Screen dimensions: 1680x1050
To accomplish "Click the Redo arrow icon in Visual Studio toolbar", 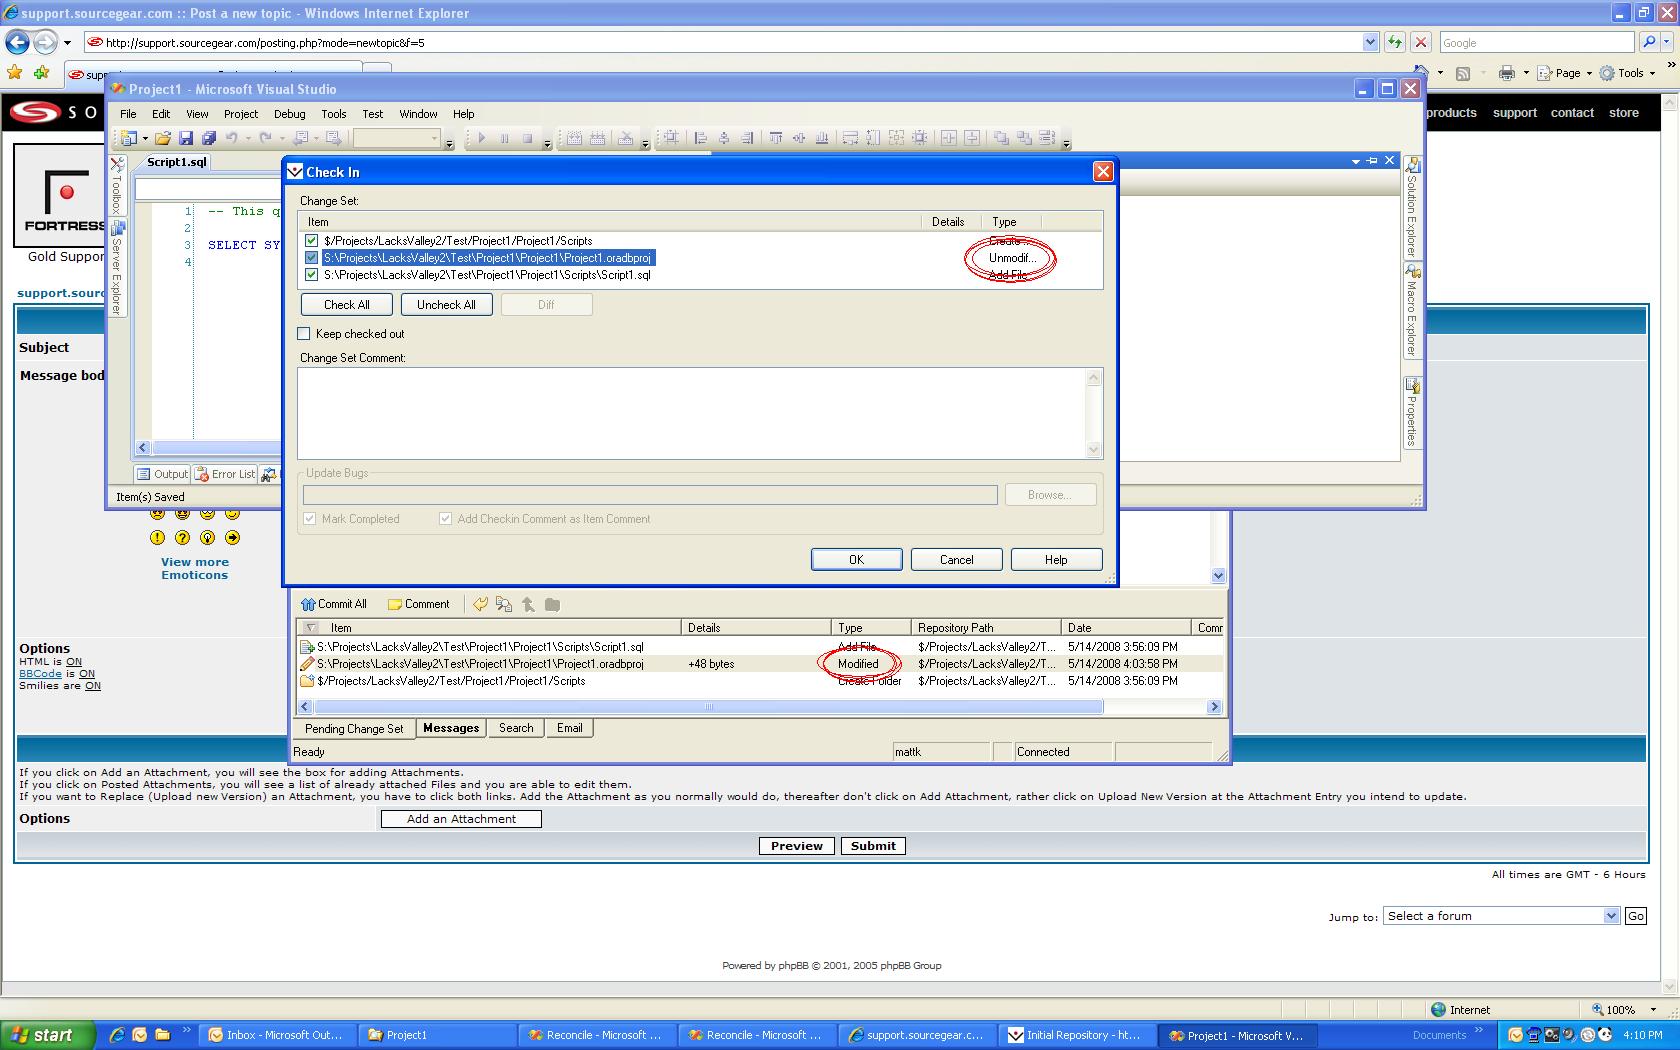I will point(265,138).
